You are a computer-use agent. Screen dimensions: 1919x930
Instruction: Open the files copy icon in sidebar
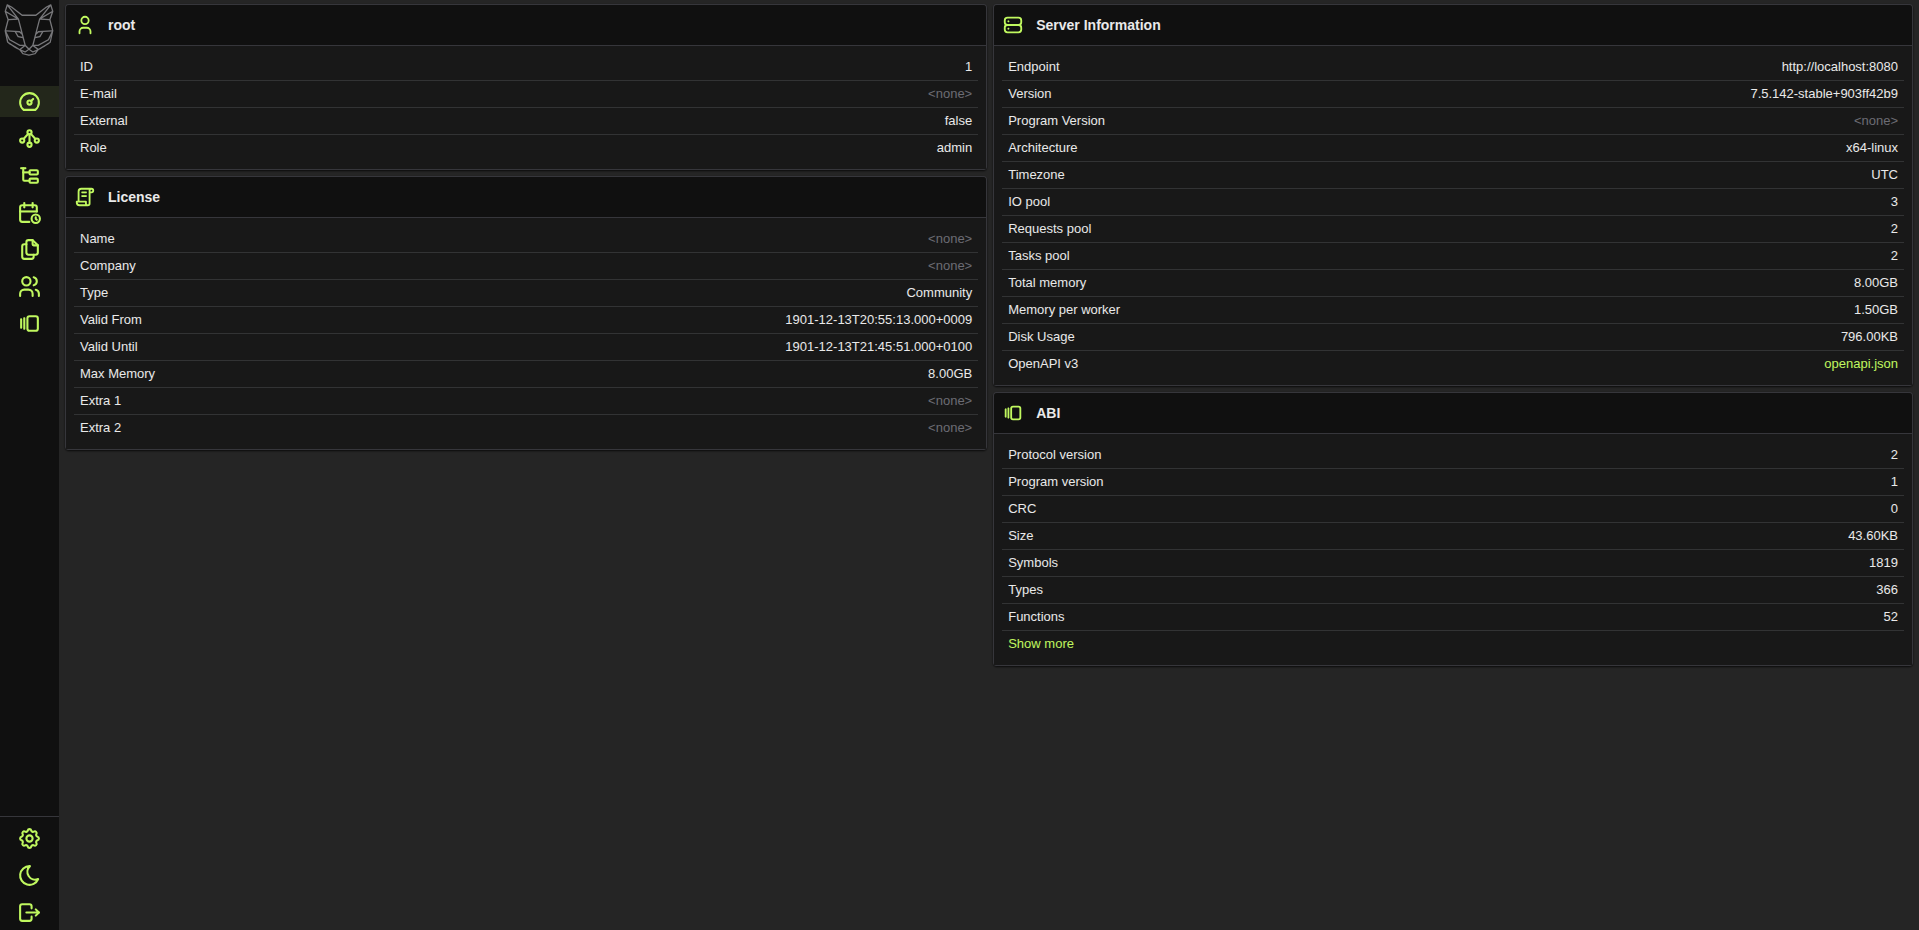point(30,250)
